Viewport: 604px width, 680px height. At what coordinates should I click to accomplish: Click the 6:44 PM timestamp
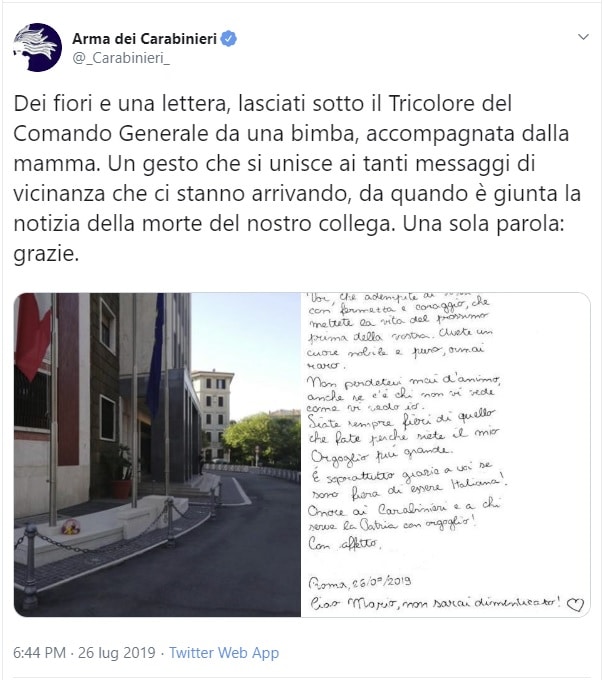click(x=39, y=653)
